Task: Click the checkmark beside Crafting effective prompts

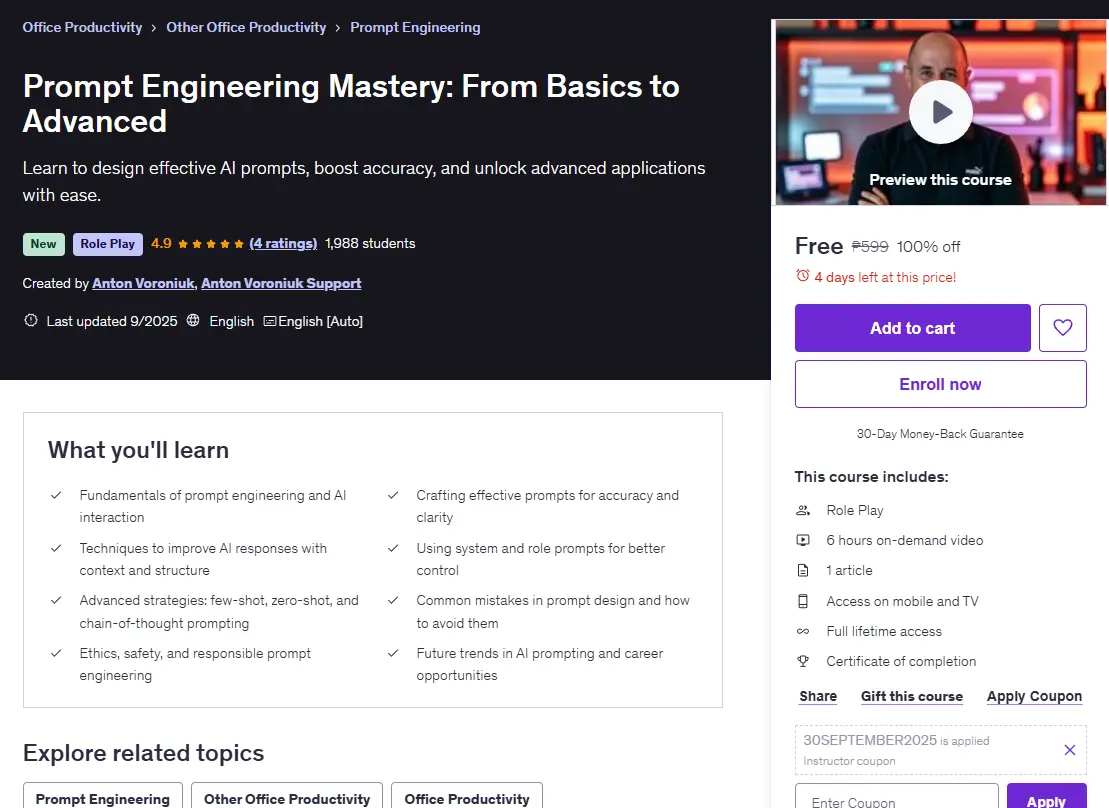Action: 393,495
